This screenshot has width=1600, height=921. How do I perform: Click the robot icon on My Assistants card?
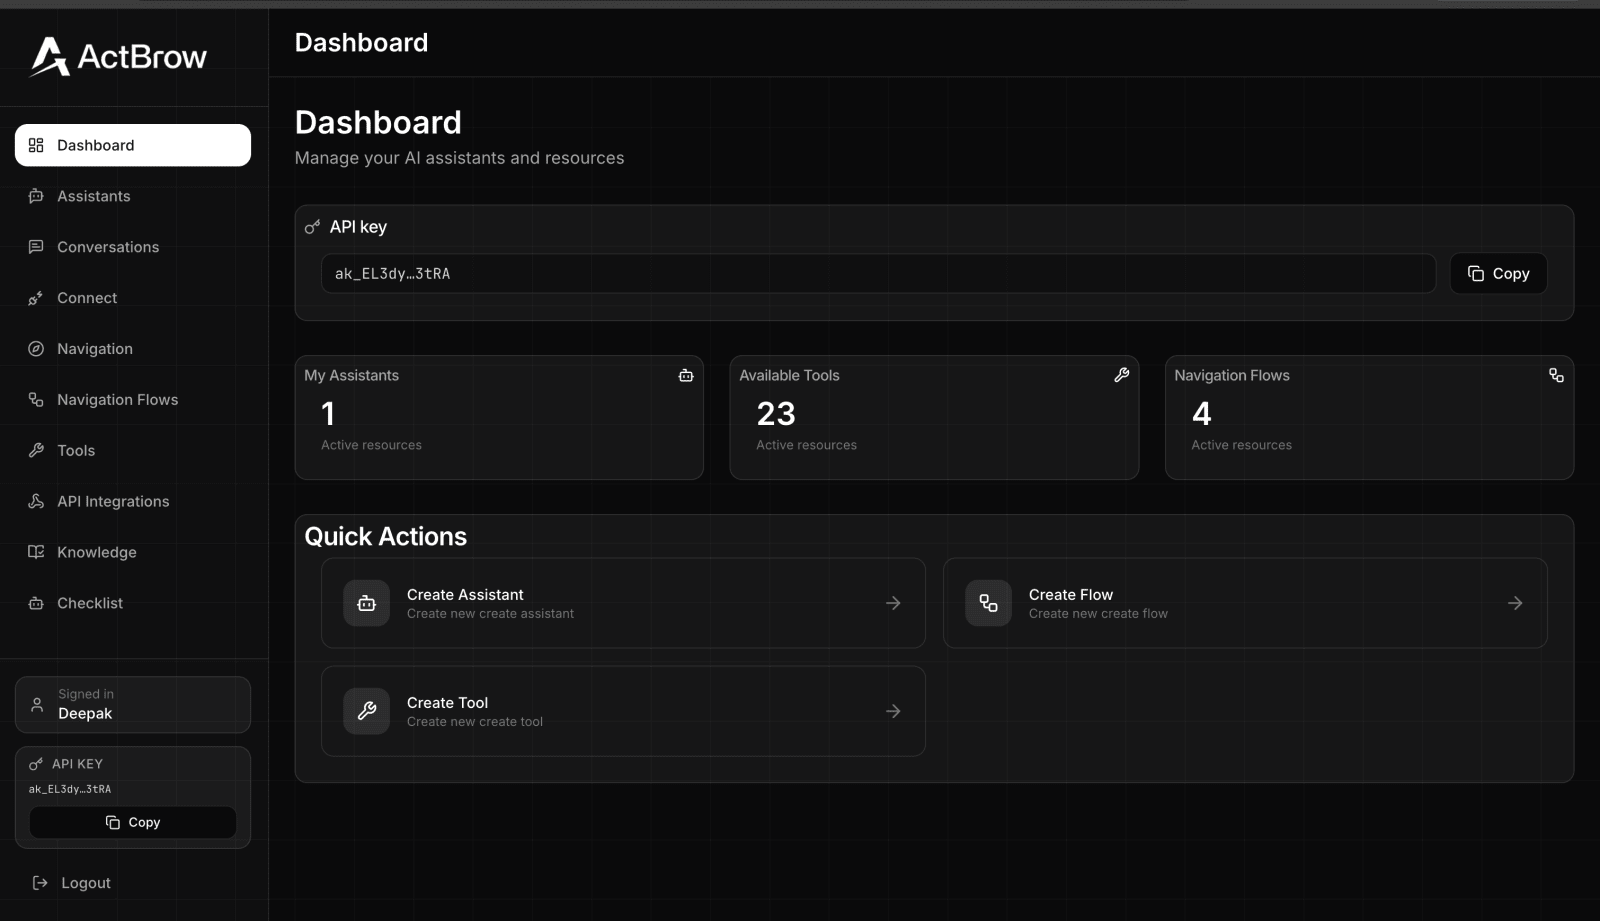[x=686, y=375]
